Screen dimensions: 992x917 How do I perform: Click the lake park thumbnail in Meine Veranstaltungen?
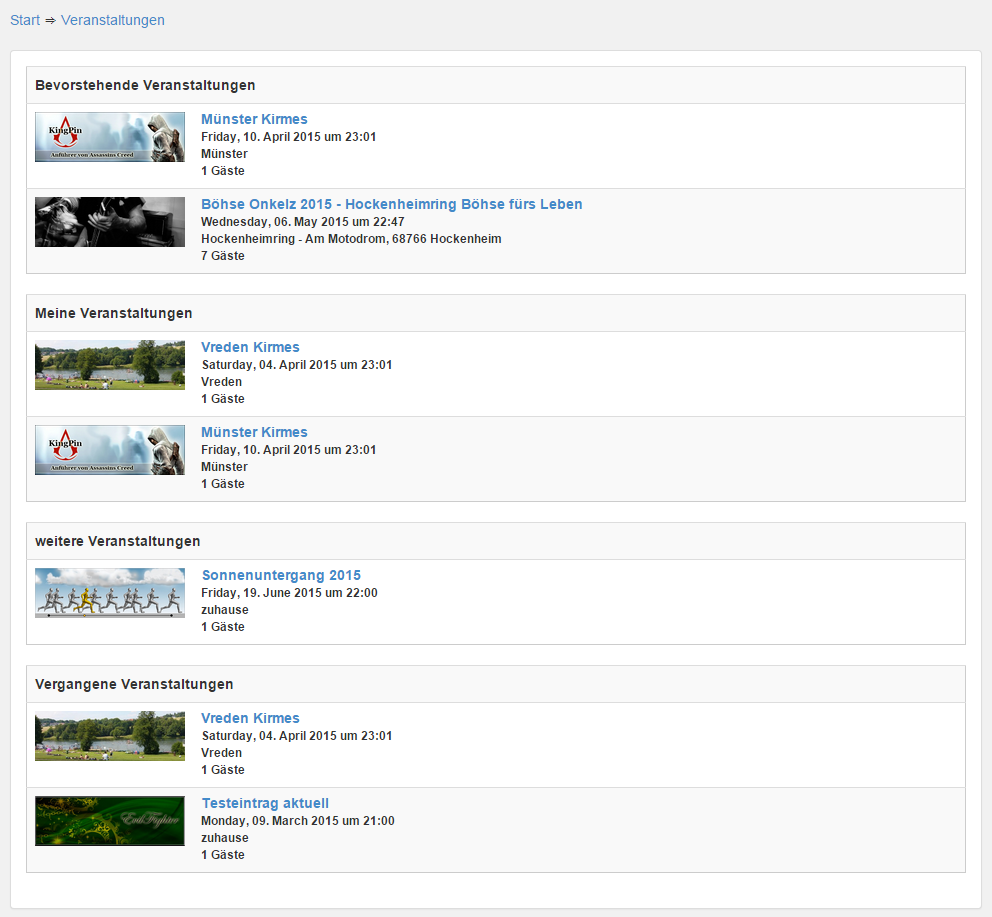coord(110,365)
